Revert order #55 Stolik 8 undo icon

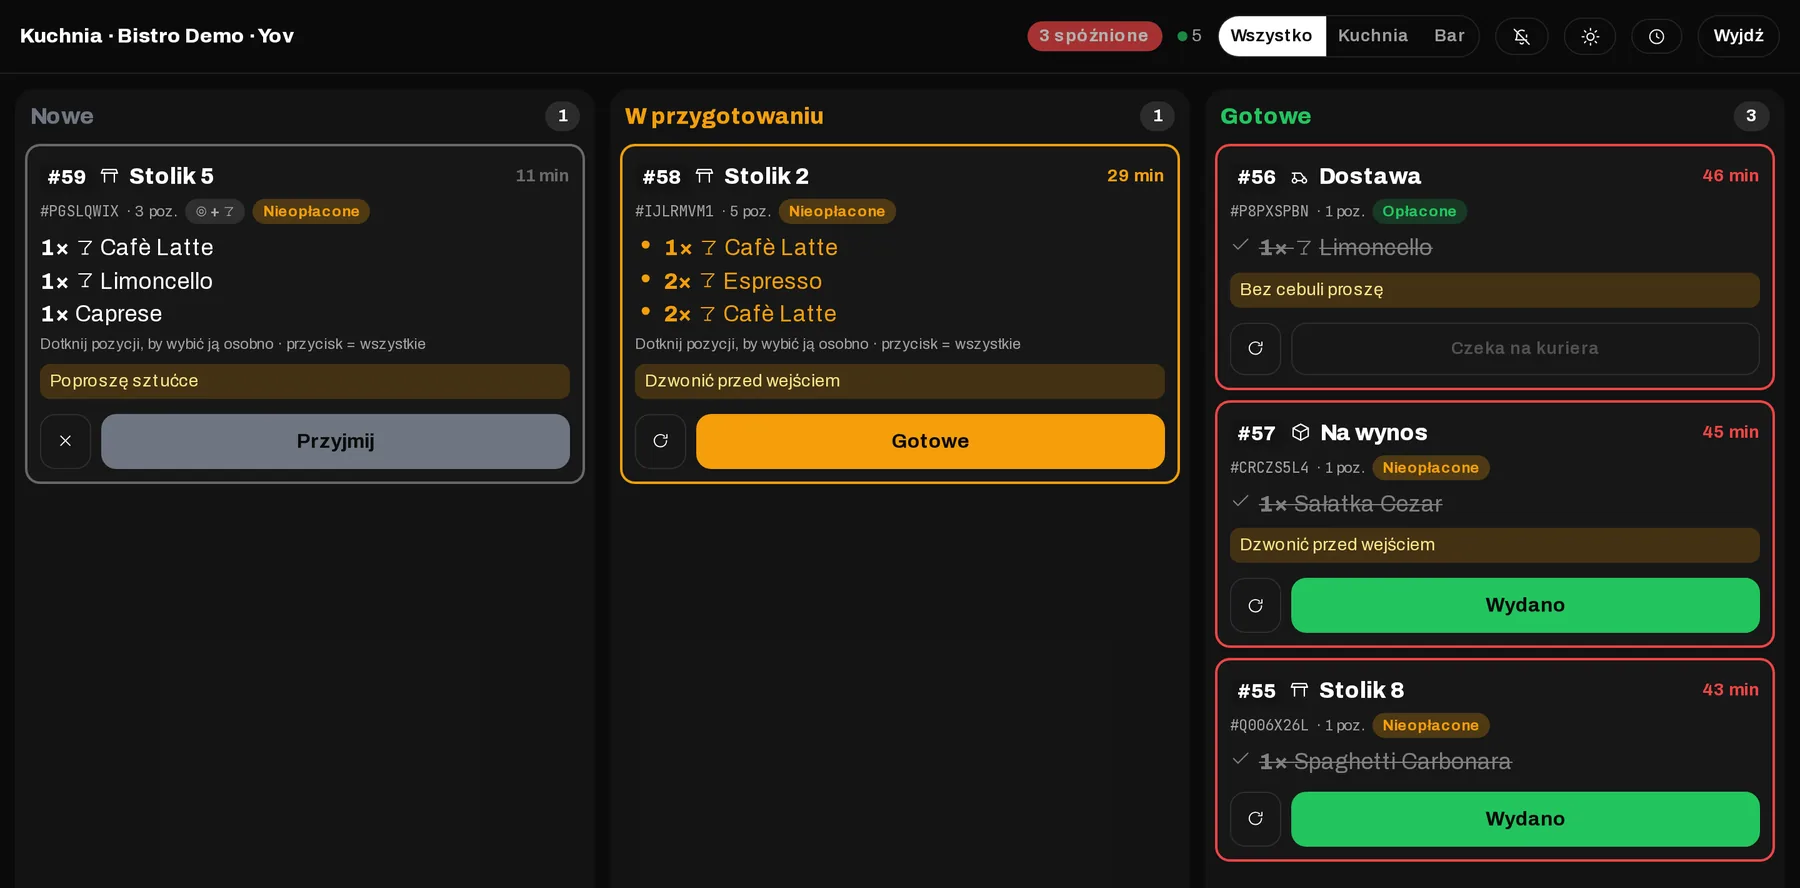[1255, 819]
